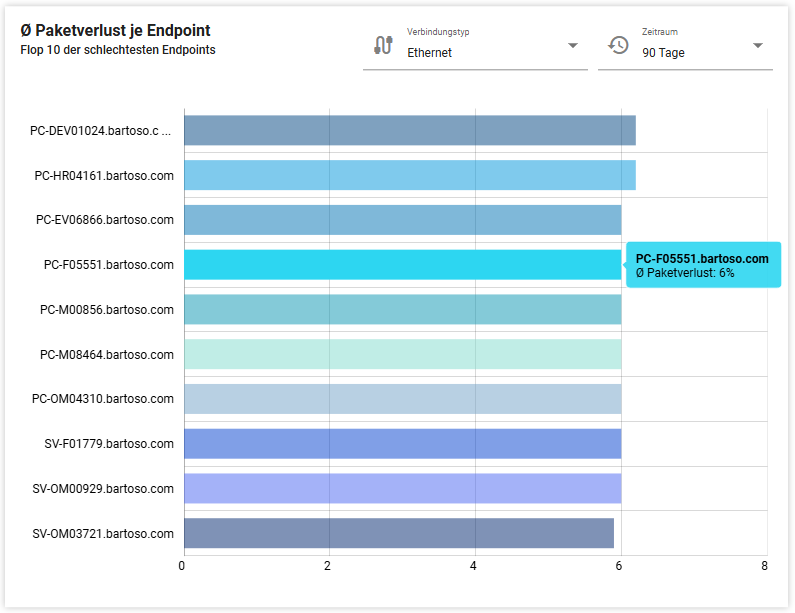Viewport: 795px width, 613px height.
Task: Open the Verbindungstyp dropdown arrow
Action: tap(573, 46)
